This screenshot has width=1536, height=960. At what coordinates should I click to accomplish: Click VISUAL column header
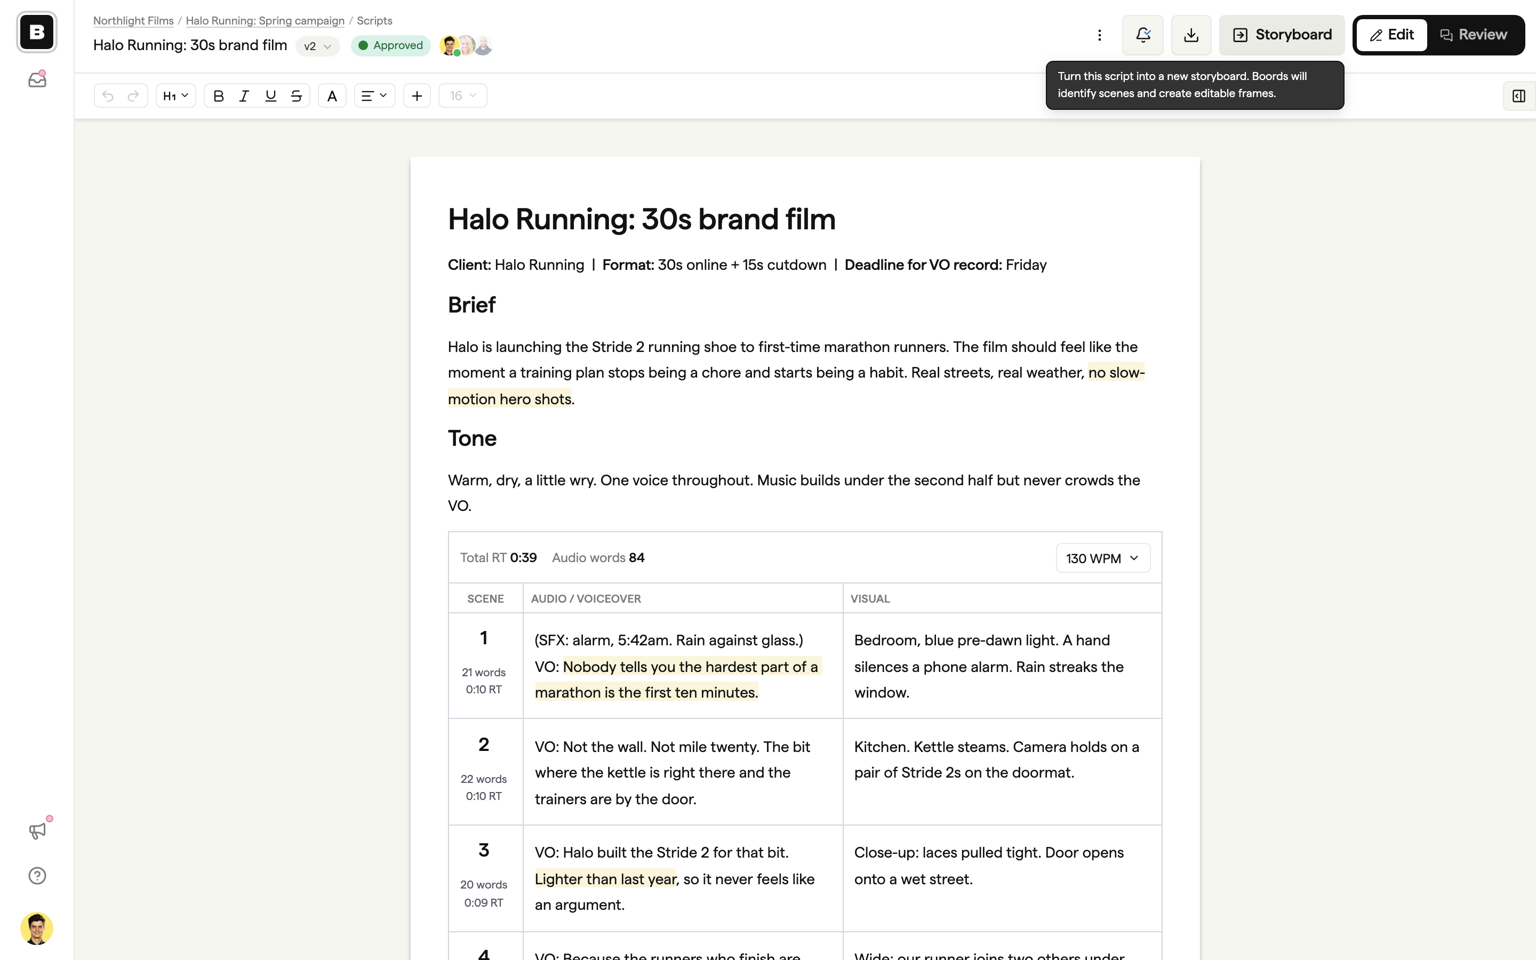[870, 599]
